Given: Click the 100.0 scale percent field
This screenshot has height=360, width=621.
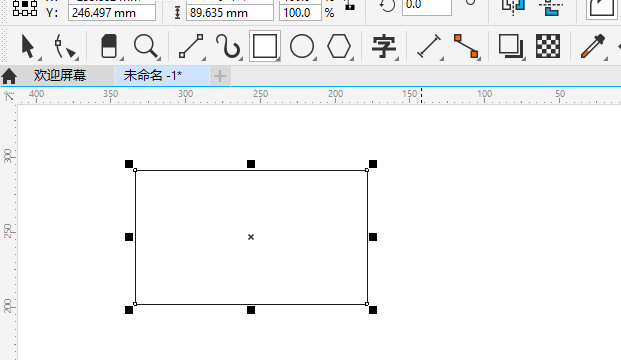Looking at the screenshot, I should point(300,13).
